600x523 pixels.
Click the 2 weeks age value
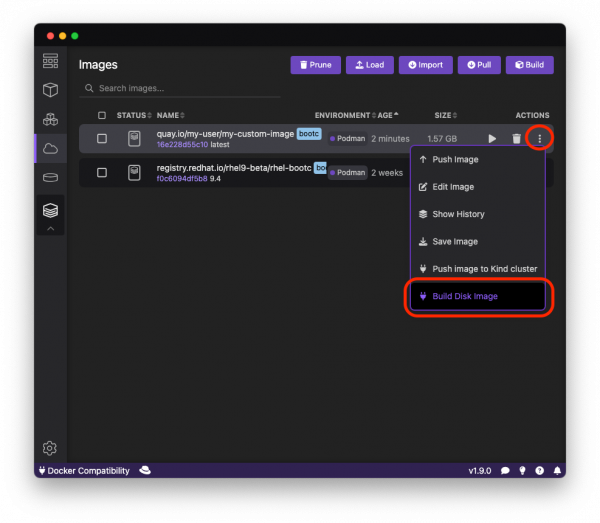[x=387, y=173]
